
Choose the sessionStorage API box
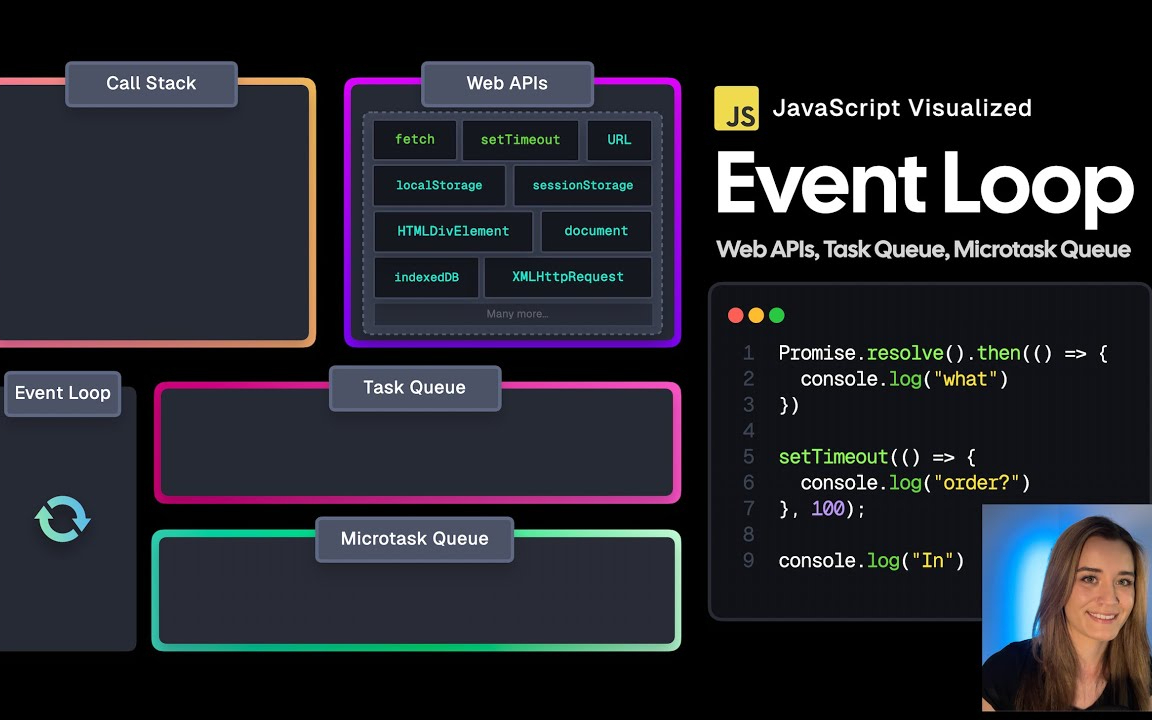click(582, 186)
